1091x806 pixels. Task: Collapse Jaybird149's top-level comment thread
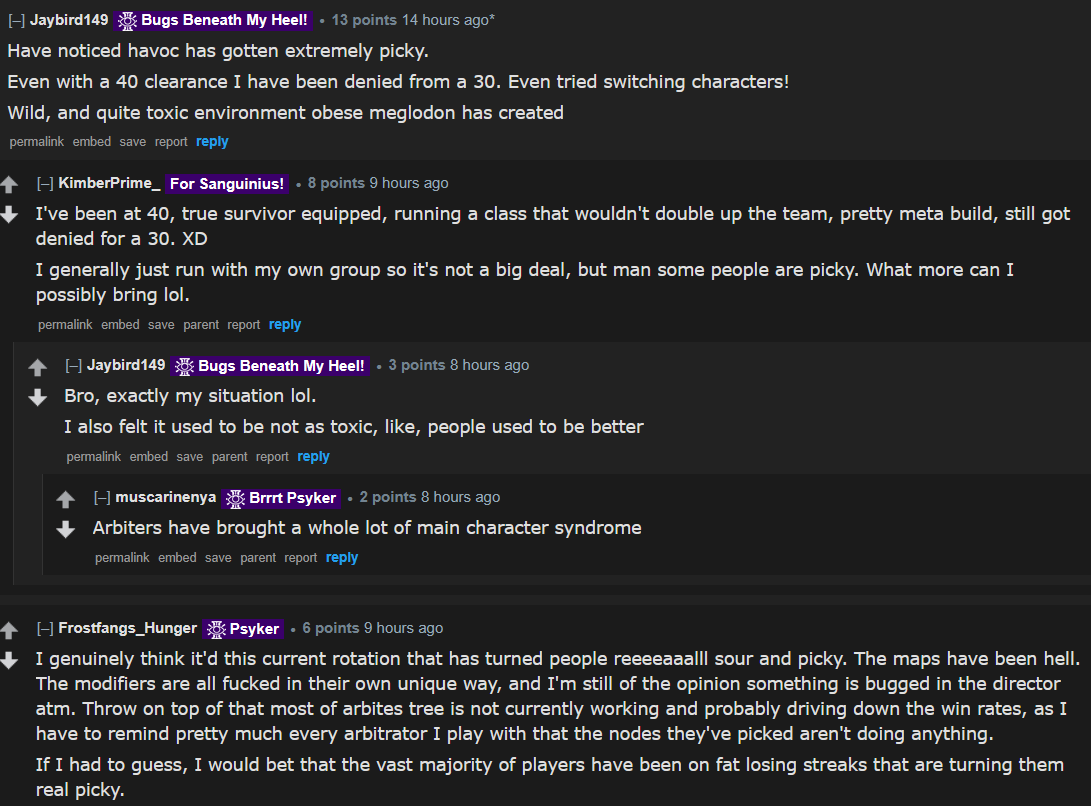pos(17,20)
